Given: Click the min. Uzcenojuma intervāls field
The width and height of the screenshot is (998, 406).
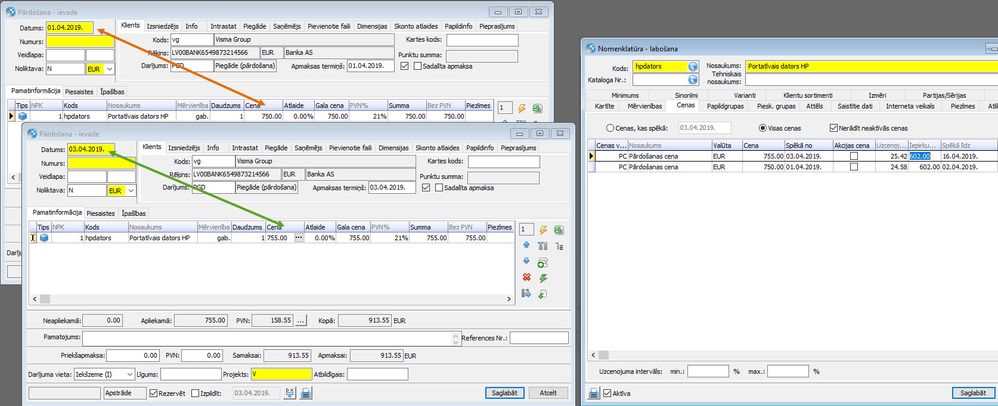Looking at the screenshot, I should (708, 371).
